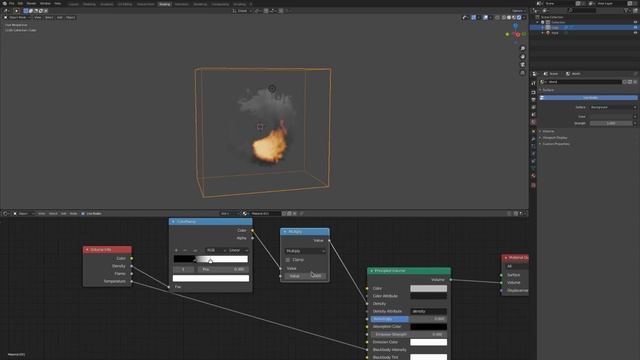This screenshot has height=360, width=640.
Task: Open the View Layer properties tab icon
Action: 533,107
